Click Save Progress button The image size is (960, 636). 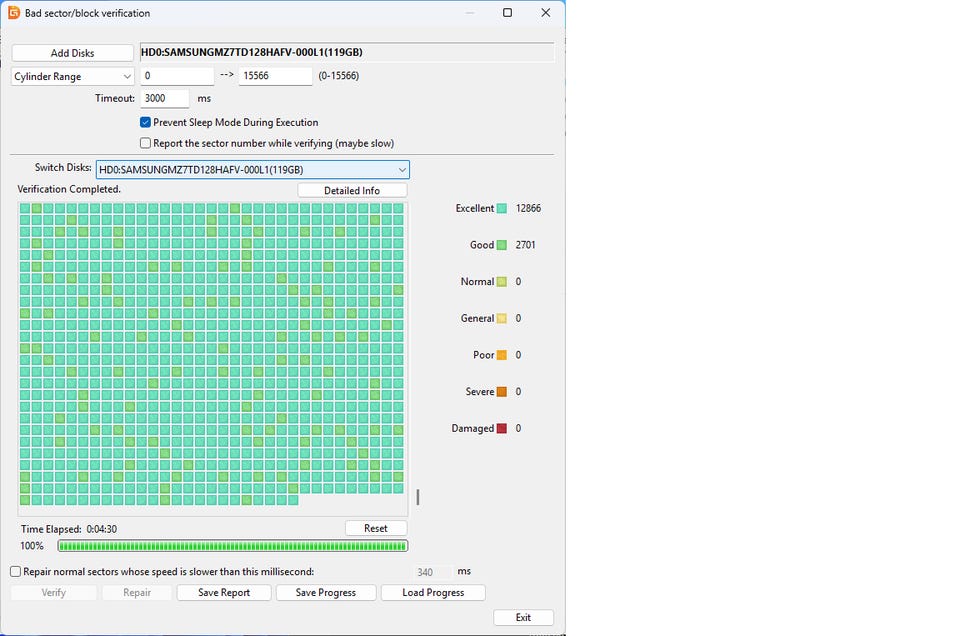click(x=326, y=592)
